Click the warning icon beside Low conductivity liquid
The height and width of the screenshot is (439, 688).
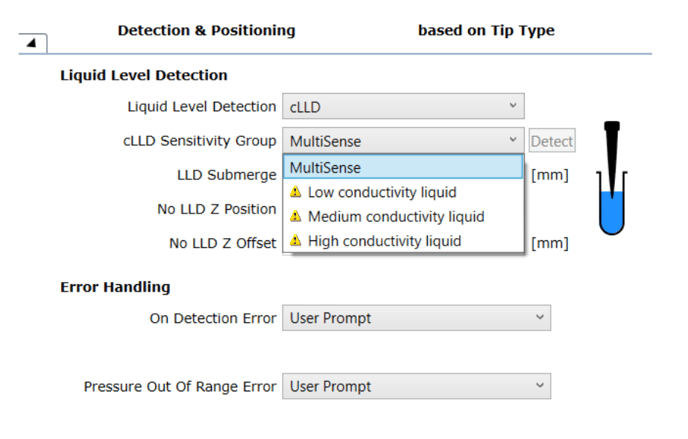296,192
